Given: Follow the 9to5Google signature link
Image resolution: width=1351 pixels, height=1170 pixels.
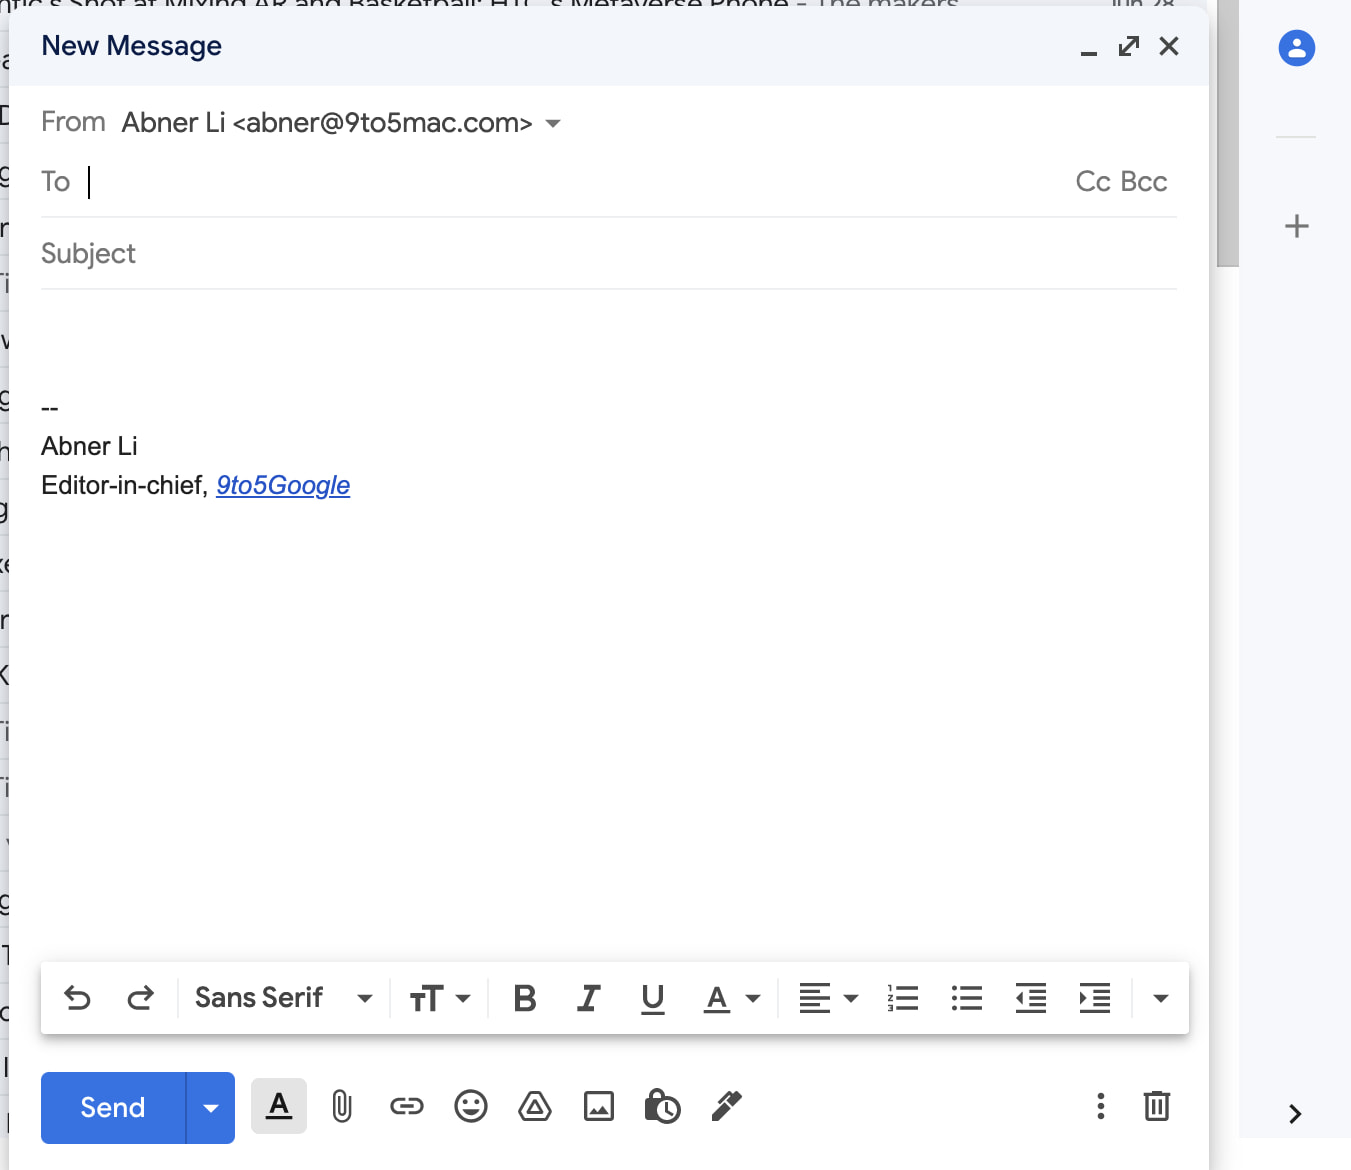Looking at the screenshot, I should 283,486.
